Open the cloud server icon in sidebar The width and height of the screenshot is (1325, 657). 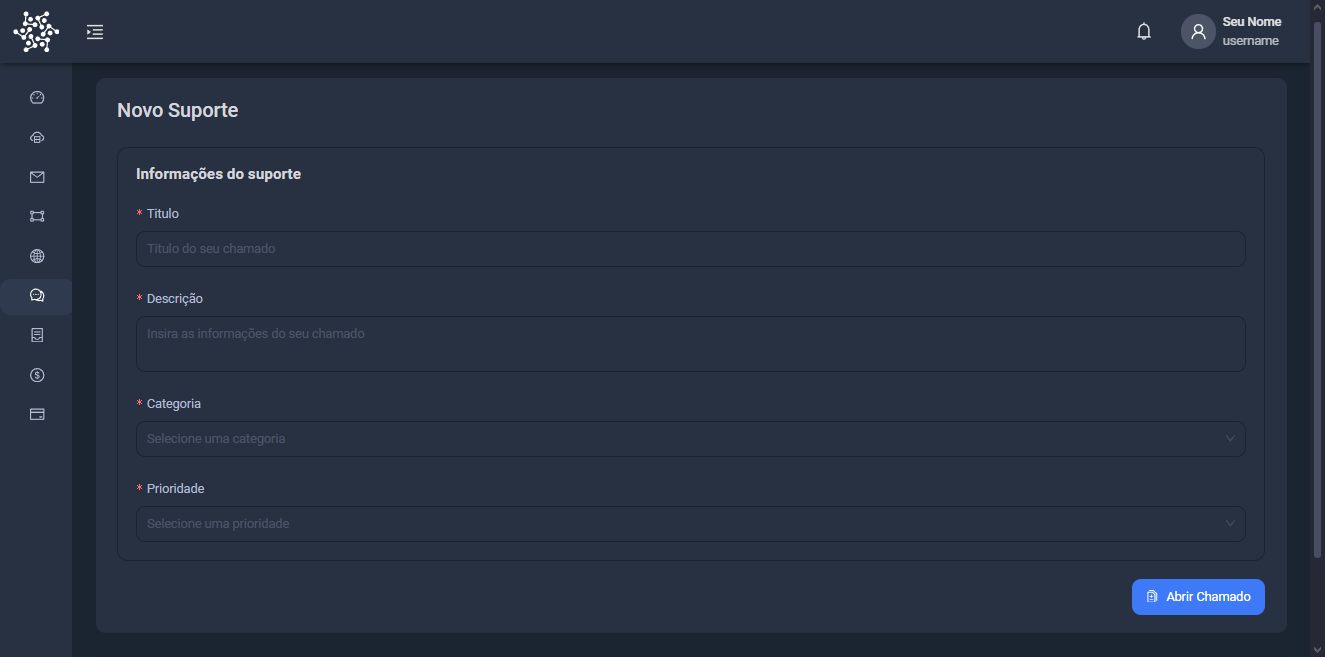pyautogui.click(x=37, y=137)
